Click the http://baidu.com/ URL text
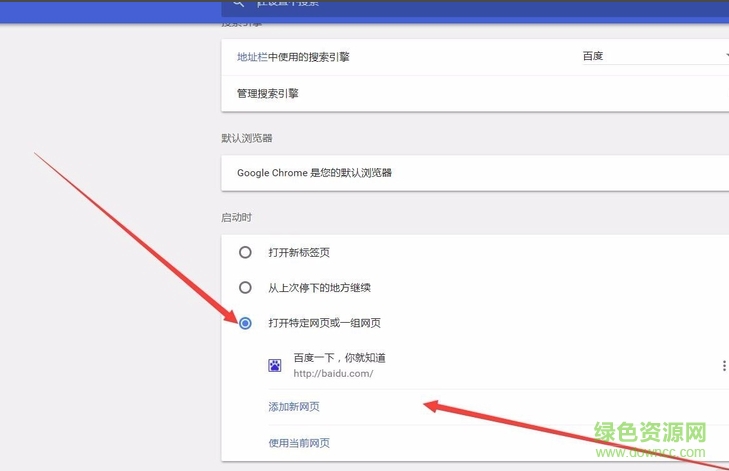 click(x=333, y=374)
